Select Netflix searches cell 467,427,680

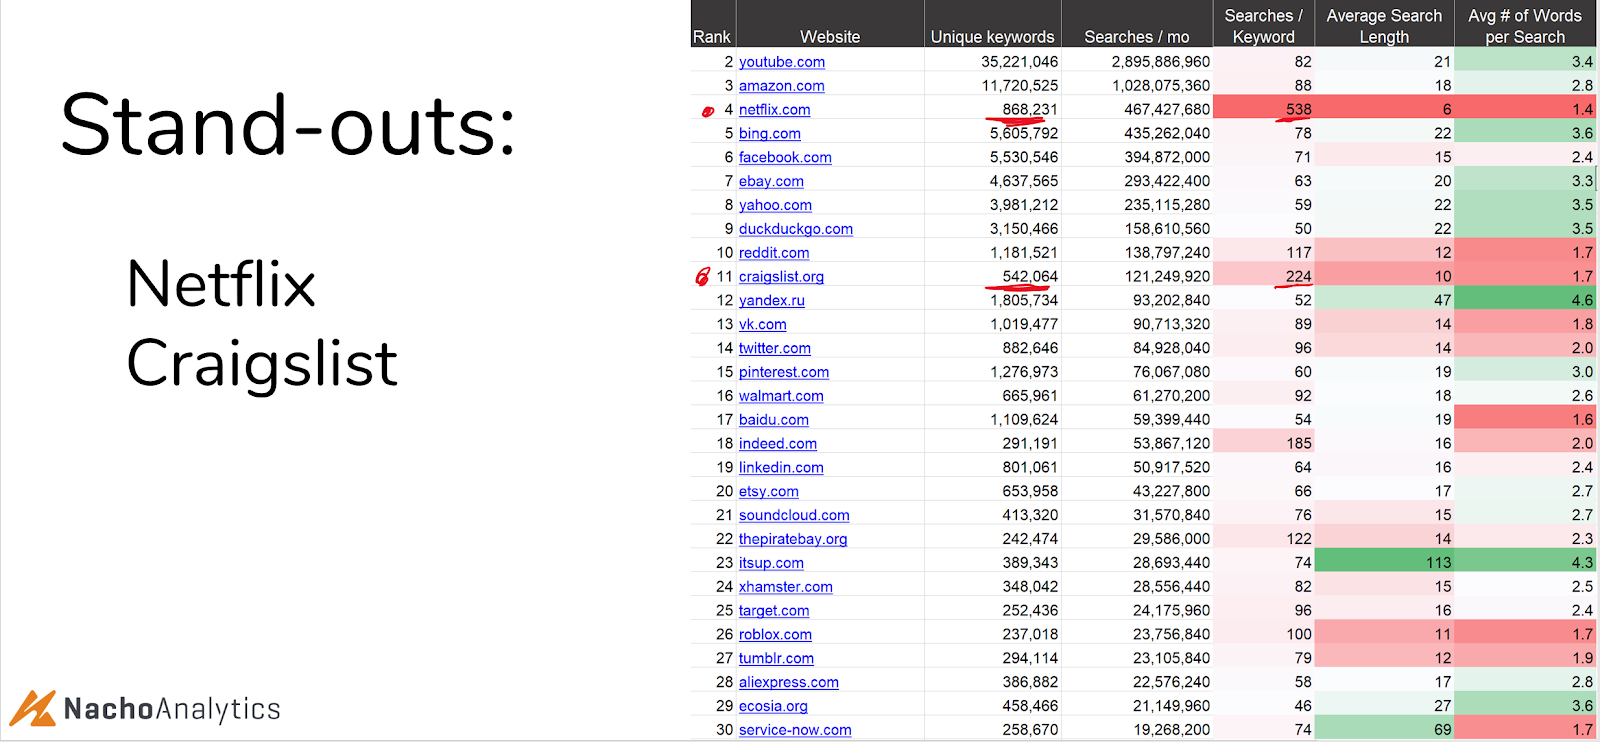[1137, 110]
